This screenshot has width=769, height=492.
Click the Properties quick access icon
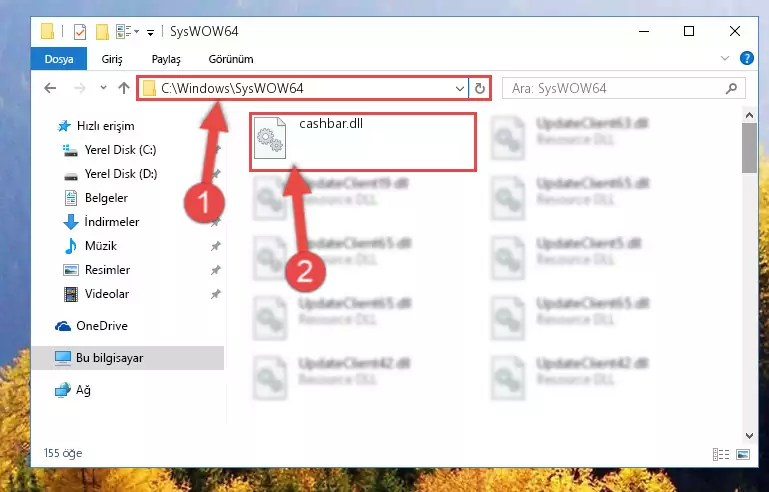coord(79,31)
